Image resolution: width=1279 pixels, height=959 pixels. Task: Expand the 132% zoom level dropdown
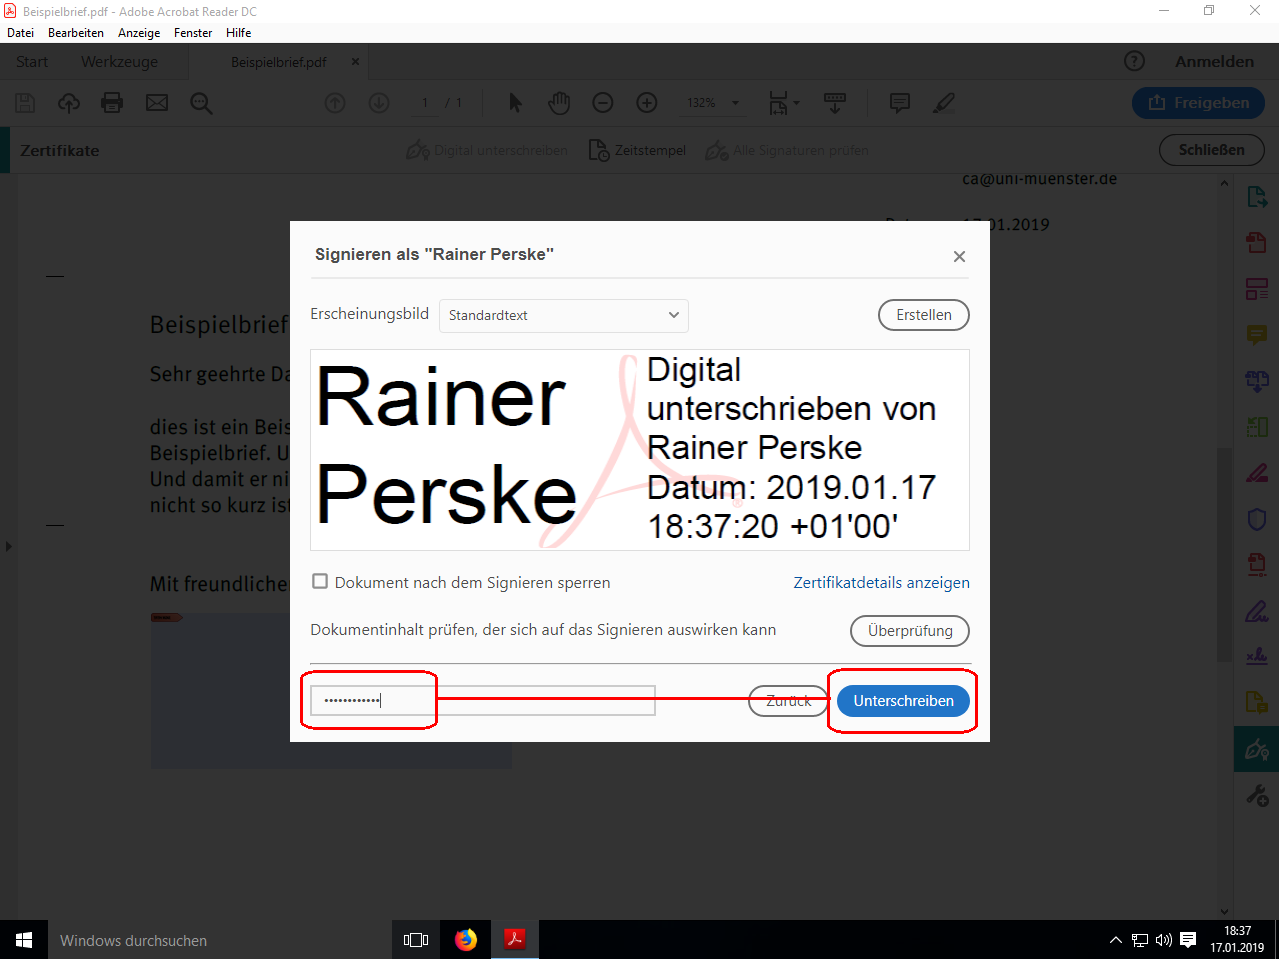pyautogui.click(x=735, y=103)
